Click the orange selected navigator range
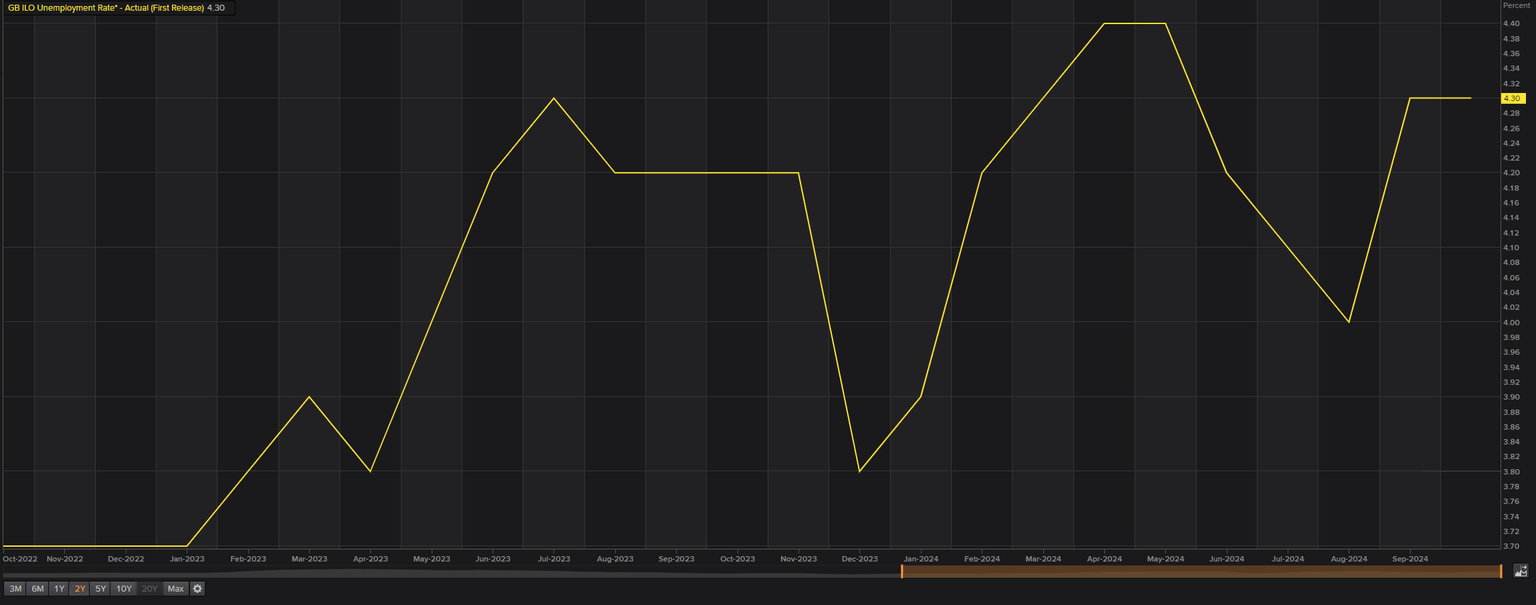 tap(1201, 571)
